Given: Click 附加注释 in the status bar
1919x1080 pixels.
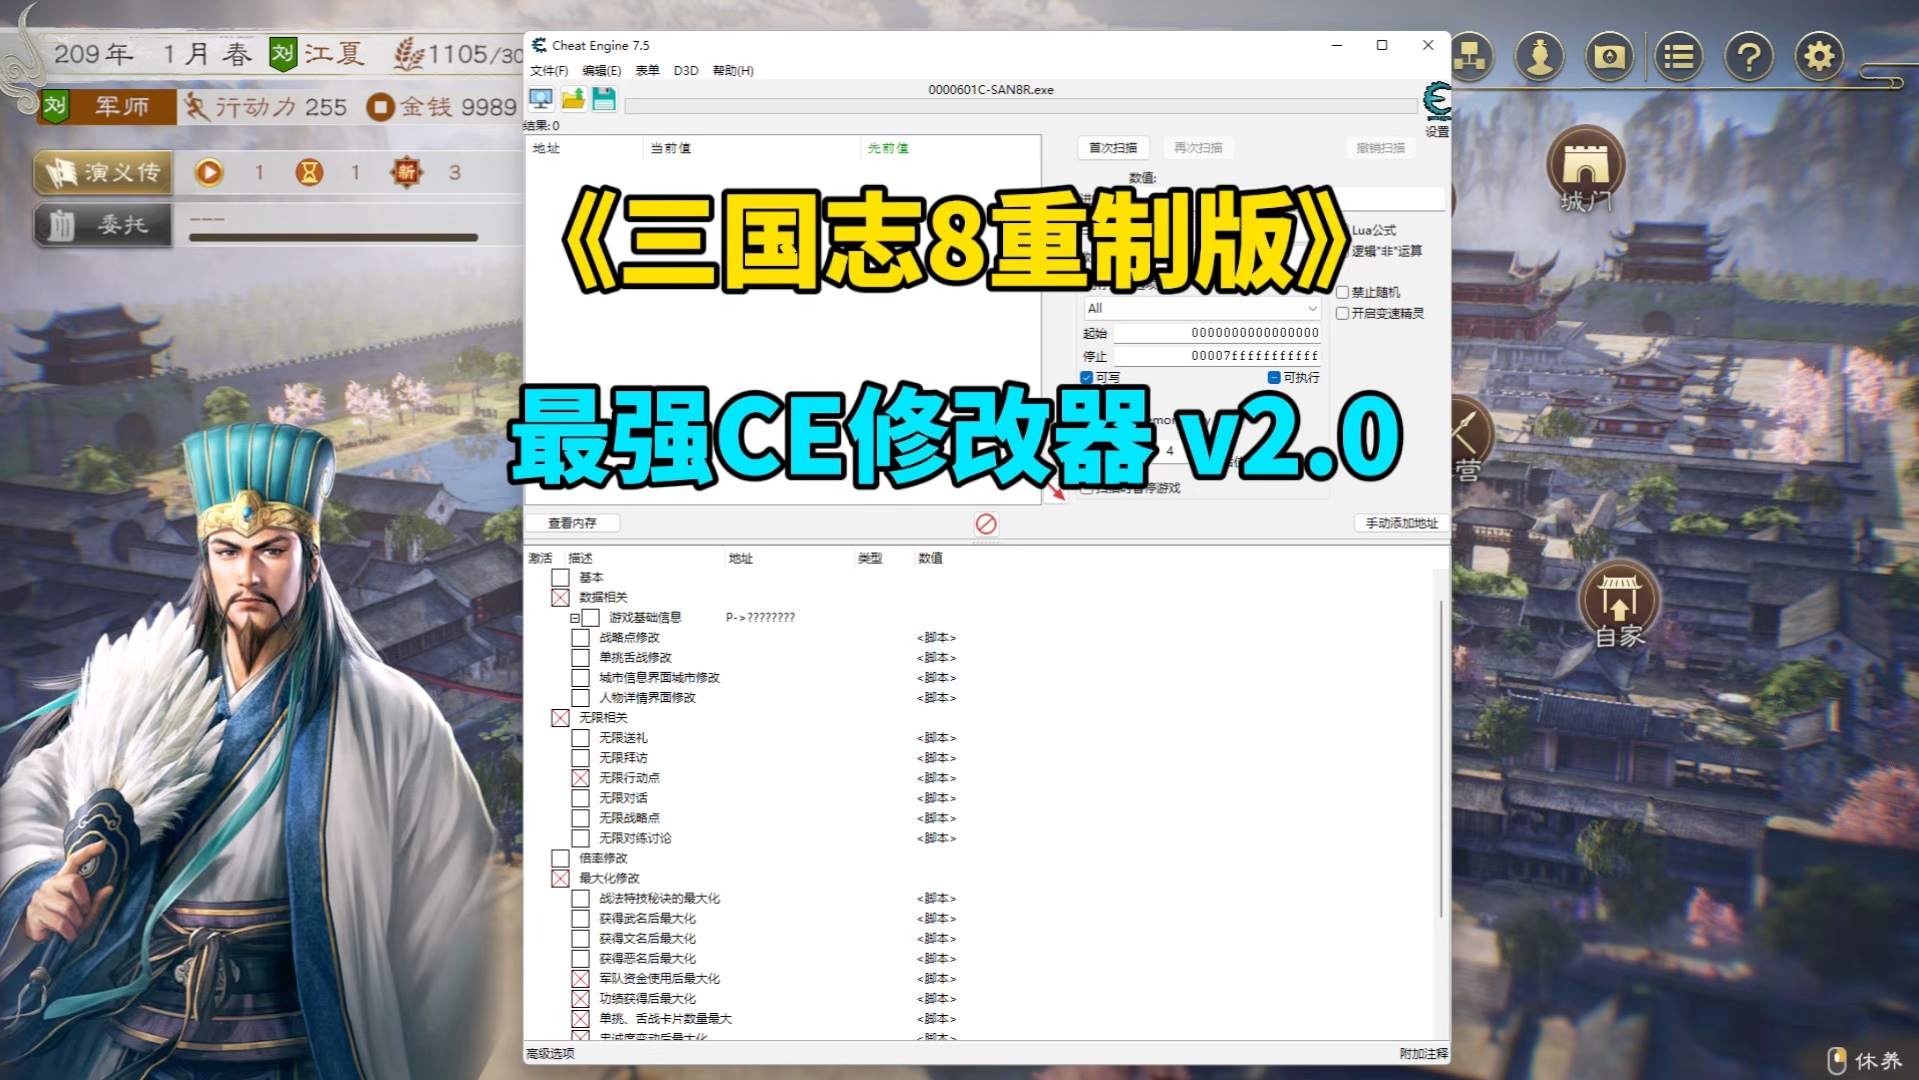Looking at the screenshot, I should pos(1423,1054).
